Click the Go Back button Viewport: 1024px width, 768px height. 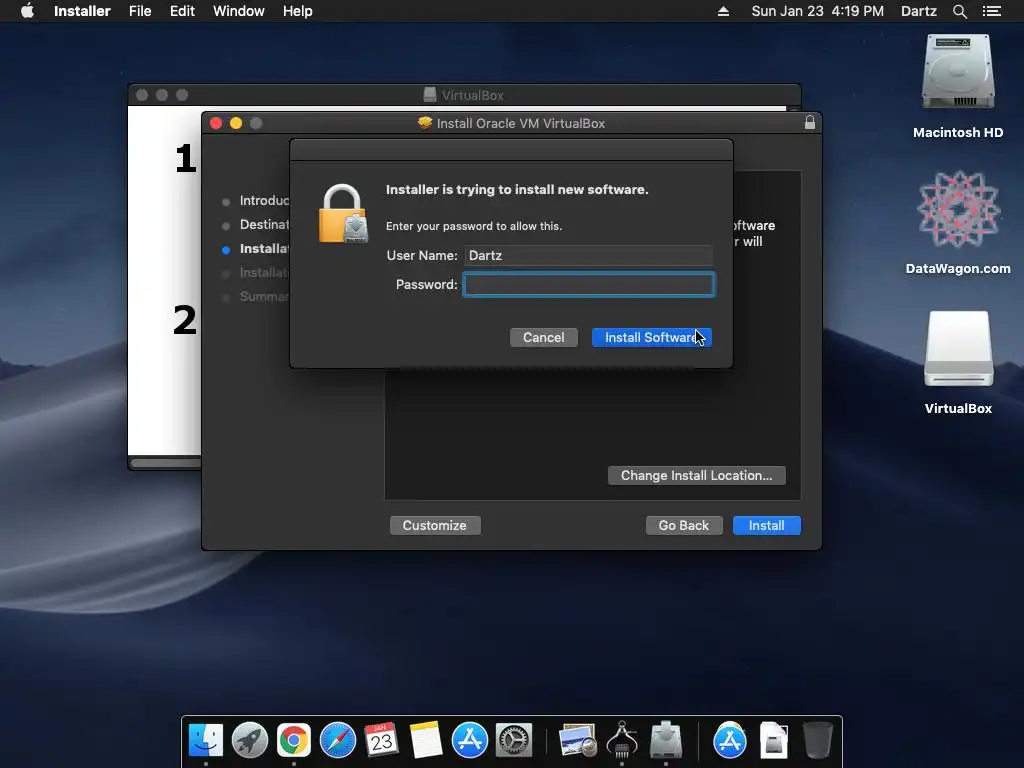(x=684, y=526)
